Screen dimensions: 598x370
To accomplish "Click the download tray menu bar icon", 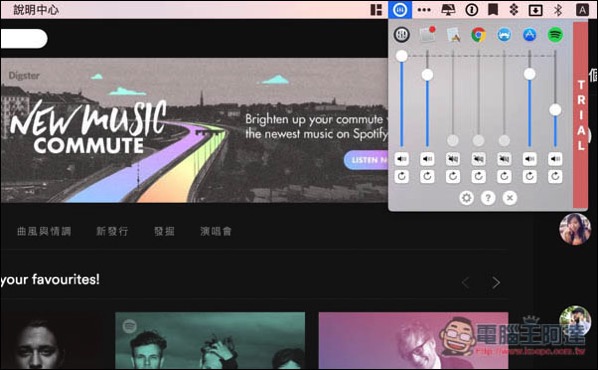I will tap(535, 10).
